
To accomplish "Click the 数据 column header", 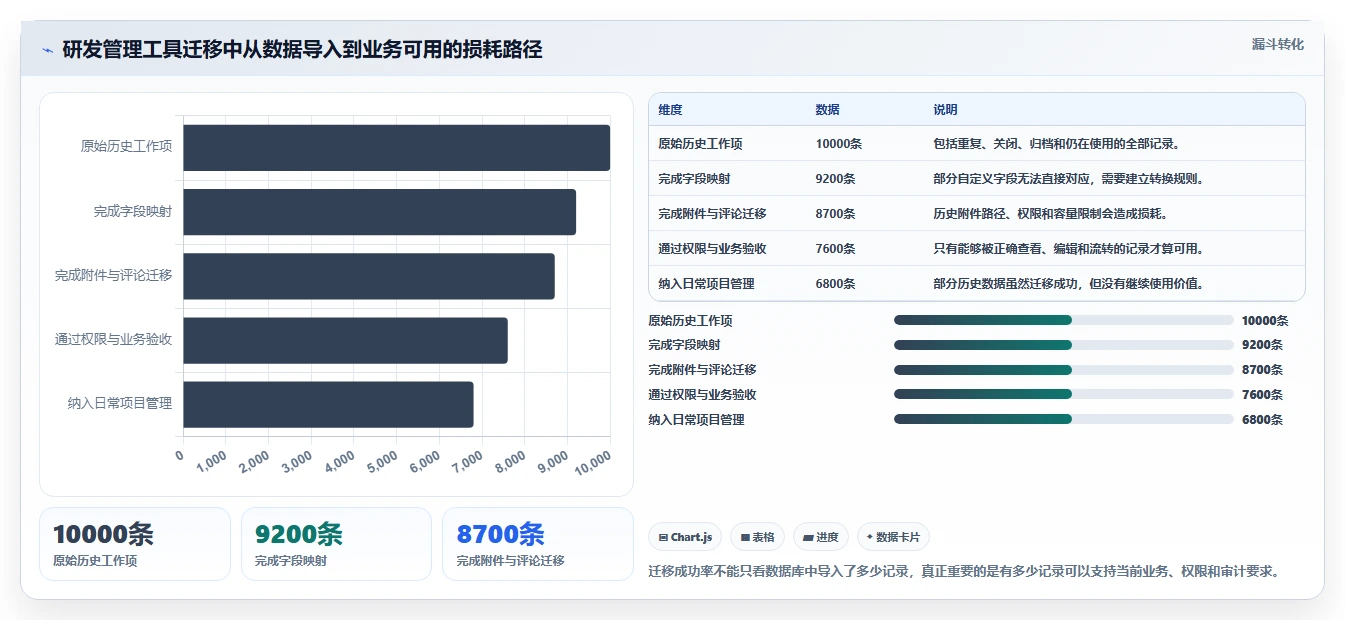I will [x=827, y=110].
